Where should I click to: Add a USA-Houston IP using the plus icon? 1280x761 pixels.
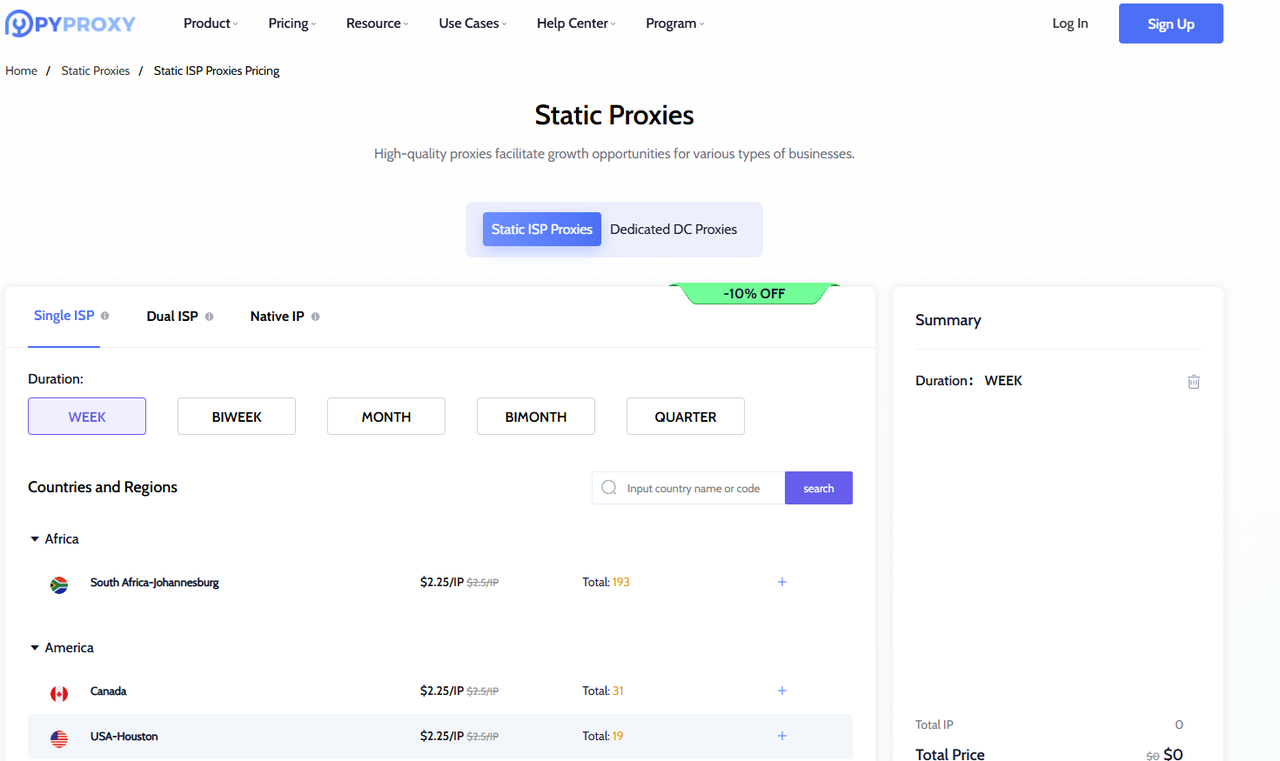(782, 735)
